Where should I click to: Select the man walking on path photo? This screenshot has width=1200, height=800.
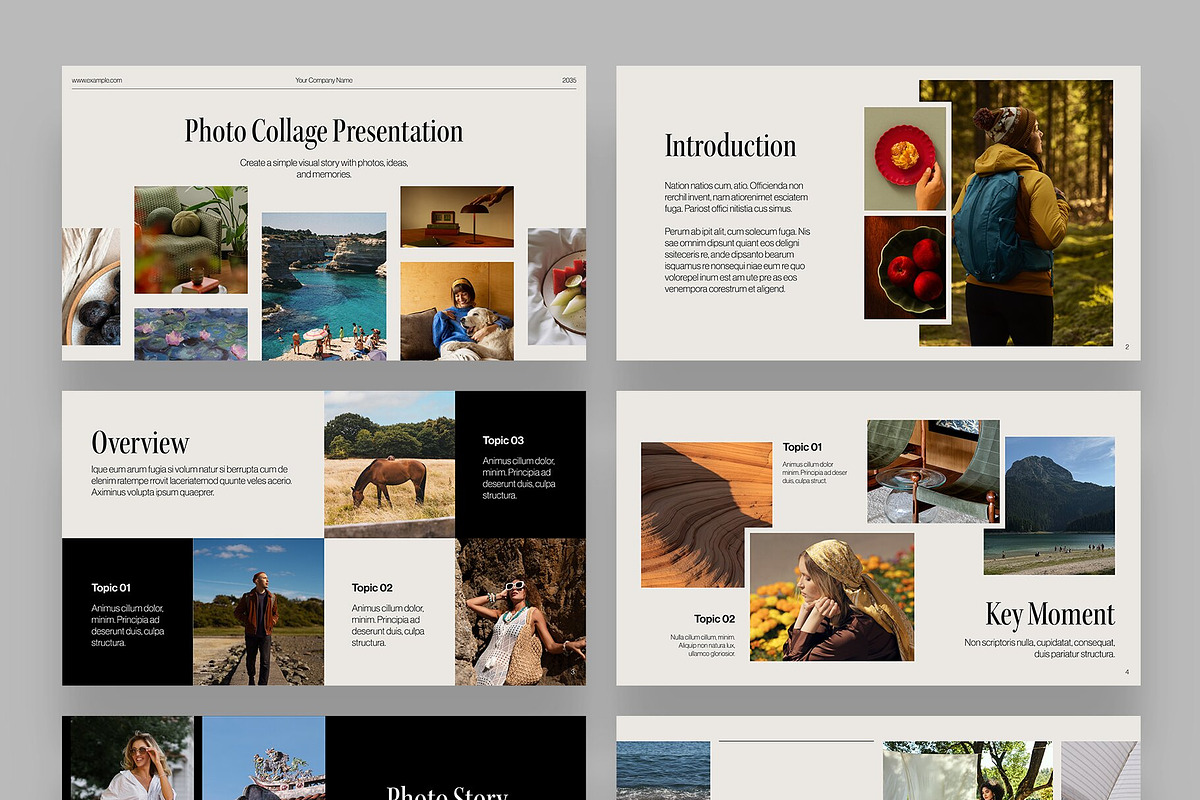(x=258, y=612)
